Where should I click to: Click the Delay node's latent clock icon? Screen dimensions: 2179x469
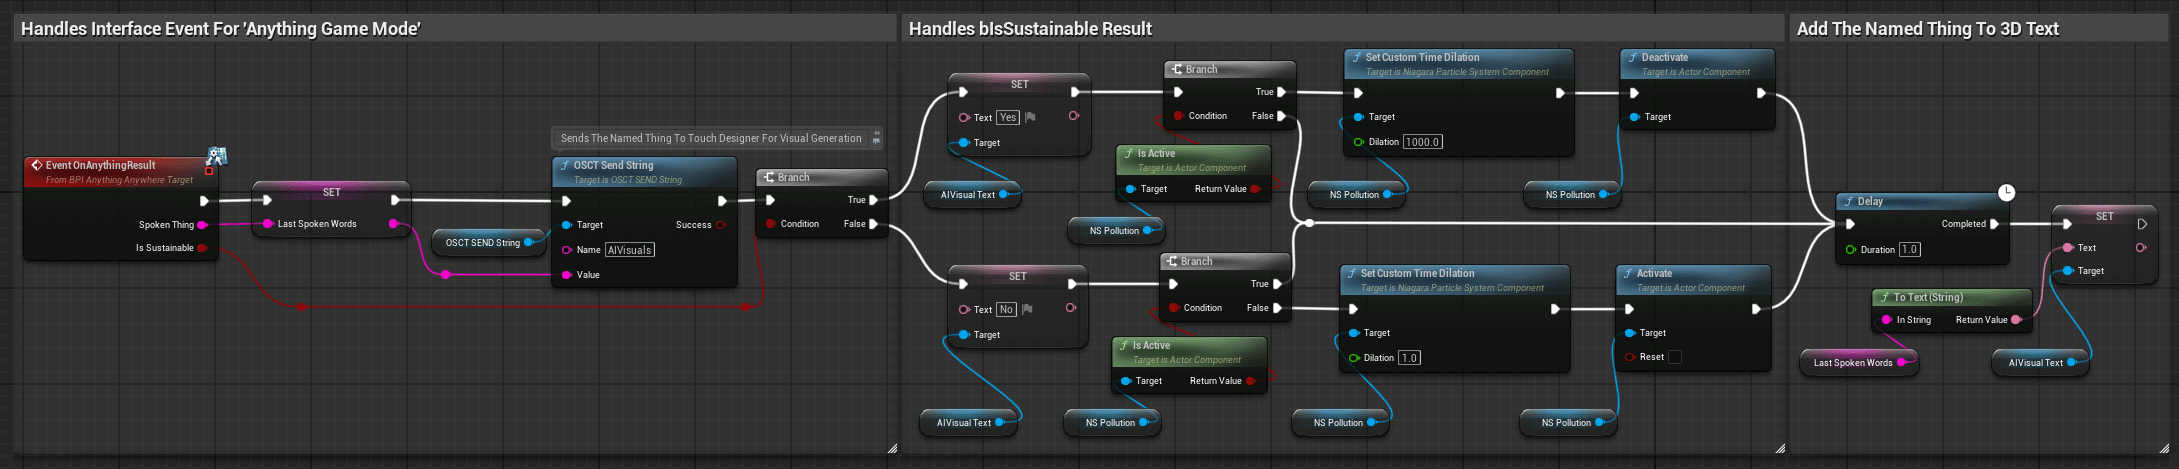pos(2006,192)
